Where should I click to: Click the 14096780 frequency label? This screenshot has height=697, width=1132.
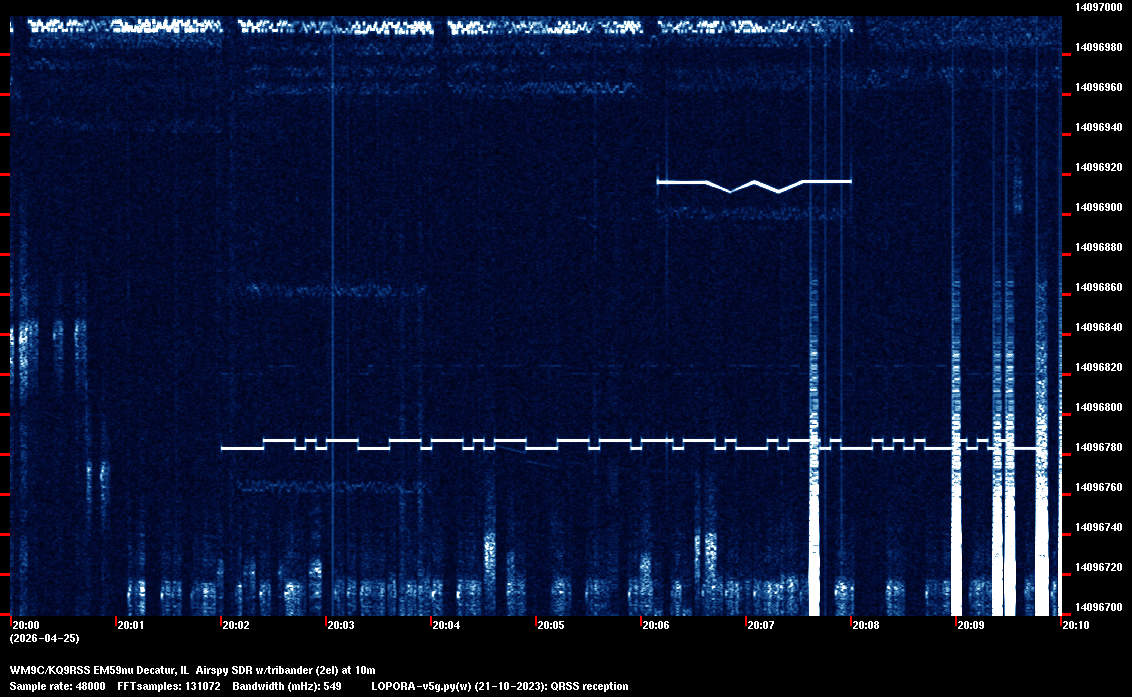[x=1098, y=447]
